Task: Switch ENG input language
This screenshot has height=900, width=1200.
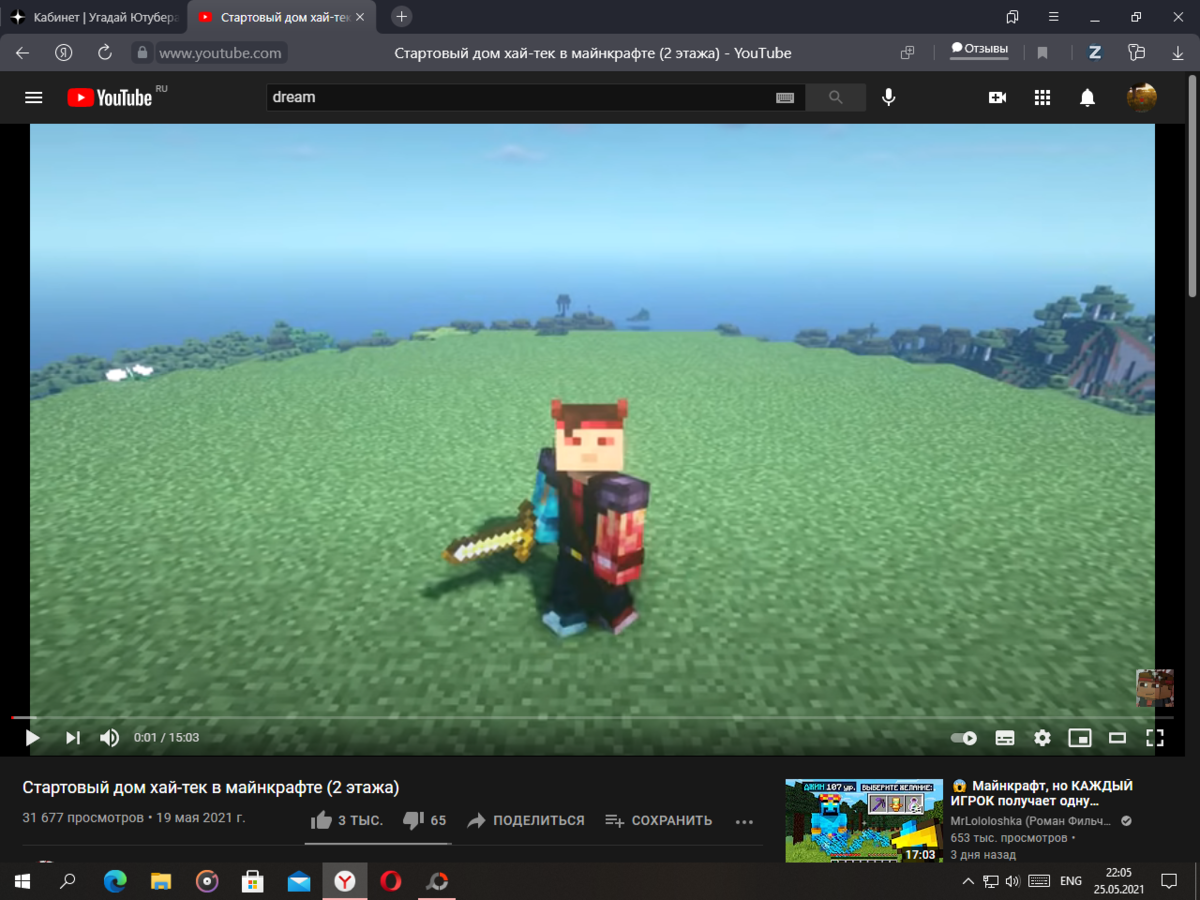Action: (1071, 881)
